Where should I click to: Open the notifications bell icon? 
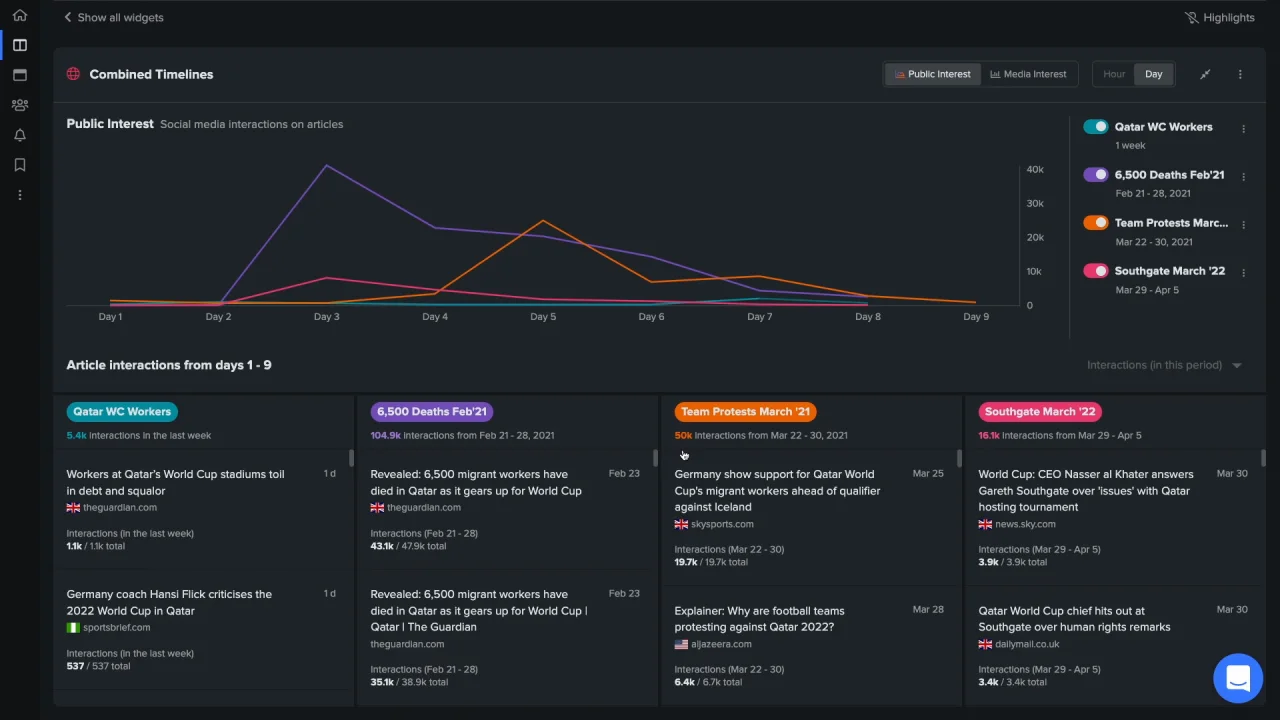coord(20,135)
